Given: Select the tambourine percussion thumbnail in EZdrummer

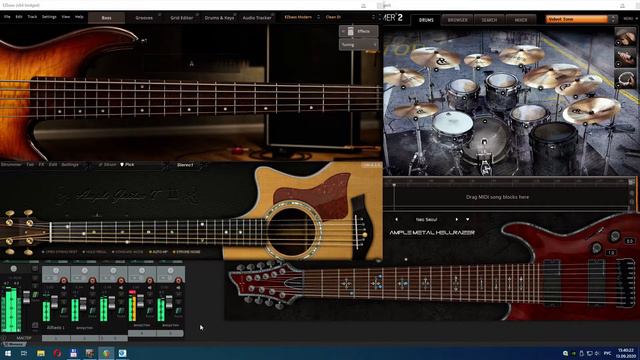Looking at the screenshot, I should pyautogui.click(x=625, y=79).
